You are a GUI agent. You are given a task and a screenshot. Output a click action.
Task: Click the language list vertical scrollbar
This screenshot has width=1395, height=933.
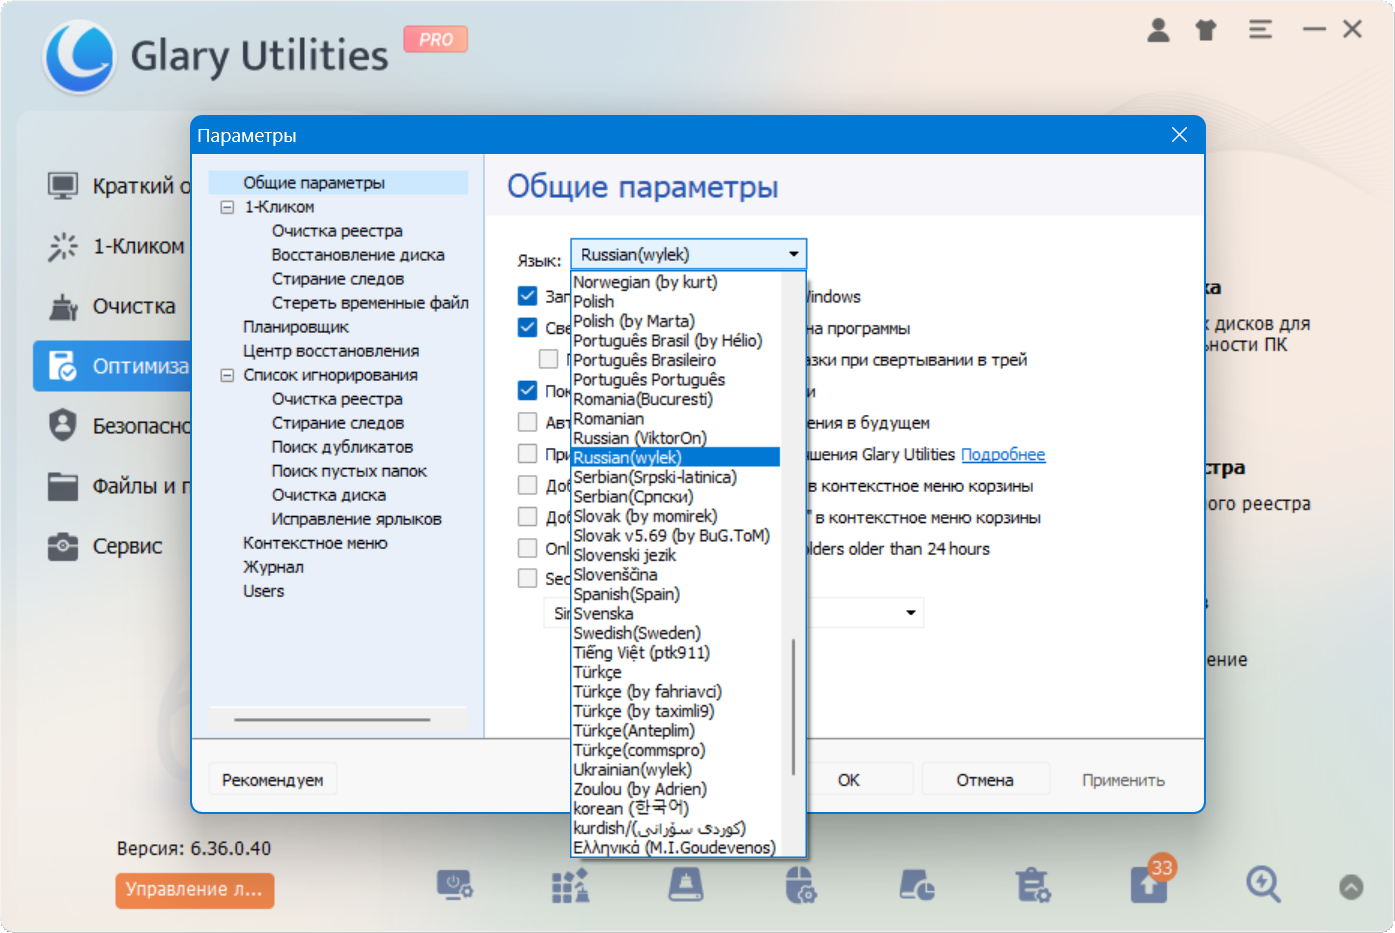(x=793, y=705)
